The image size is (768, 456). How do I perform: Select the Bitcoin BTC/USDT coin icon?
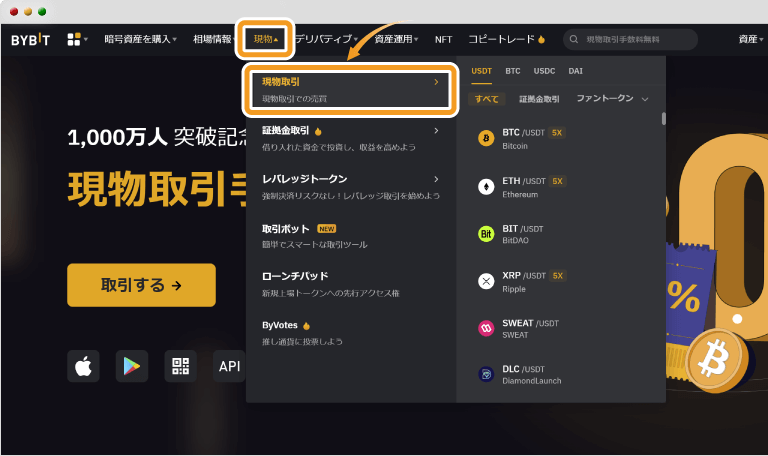coord(486,139)
